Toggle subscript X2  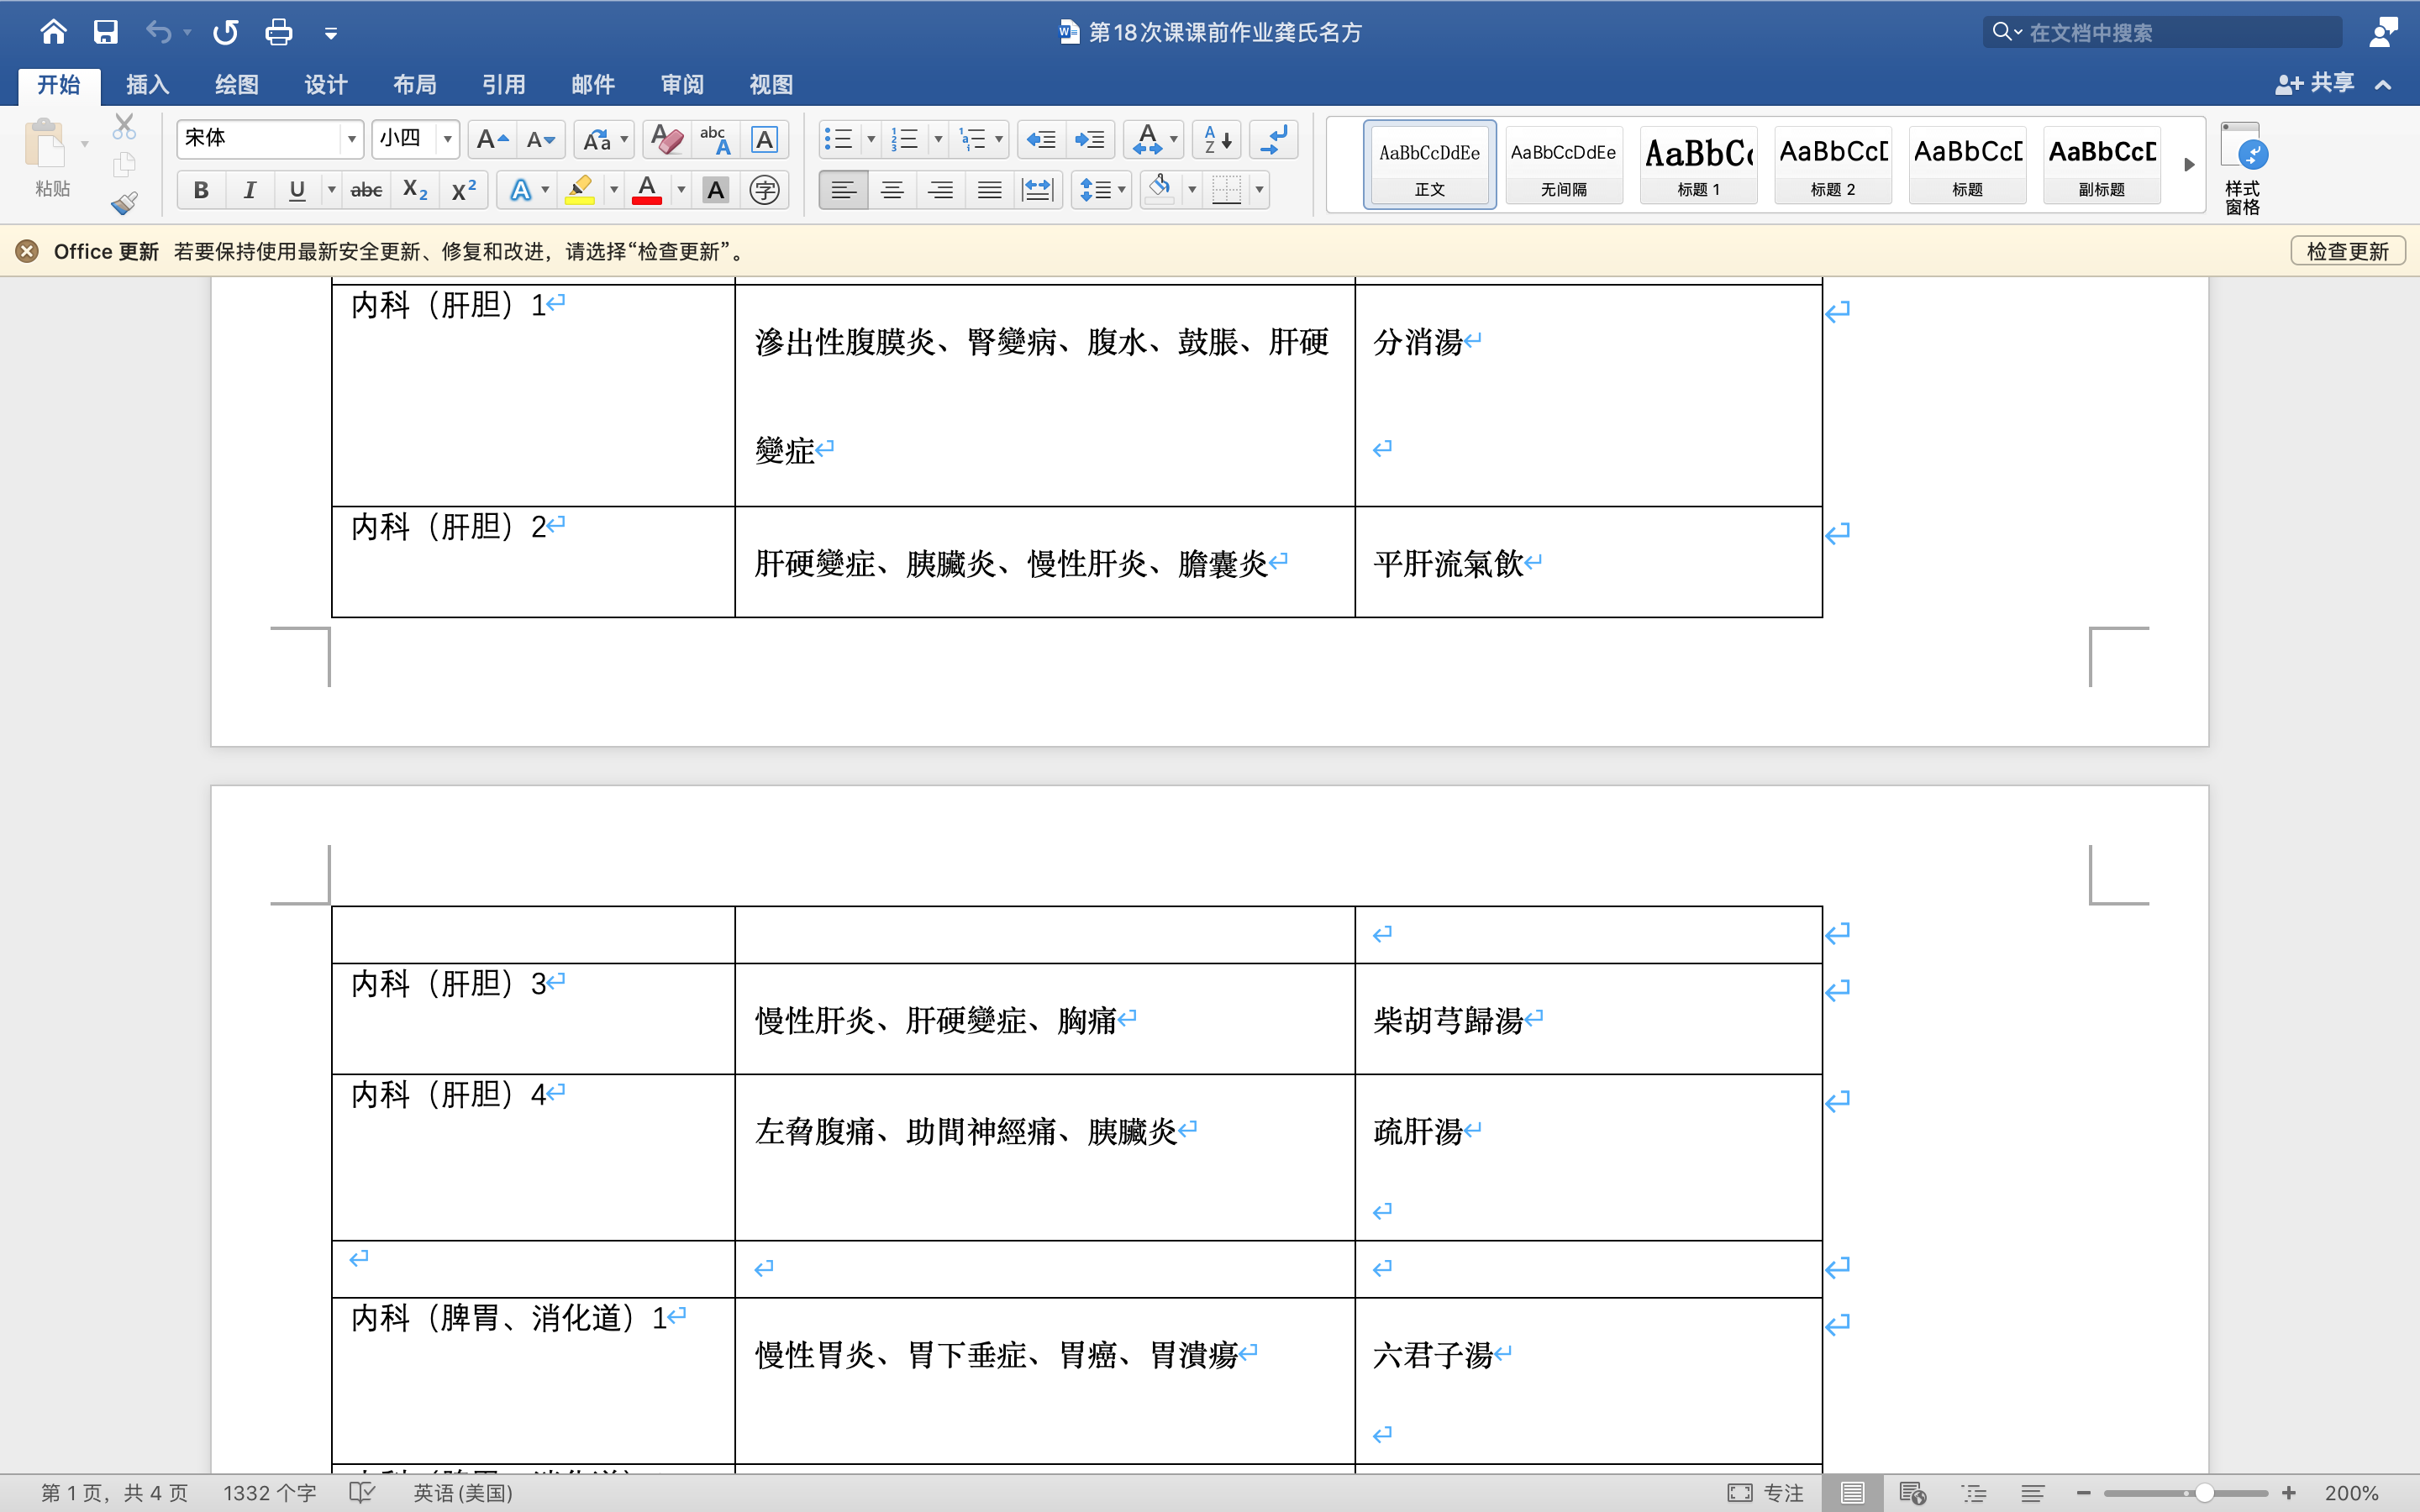pos(415,190)
